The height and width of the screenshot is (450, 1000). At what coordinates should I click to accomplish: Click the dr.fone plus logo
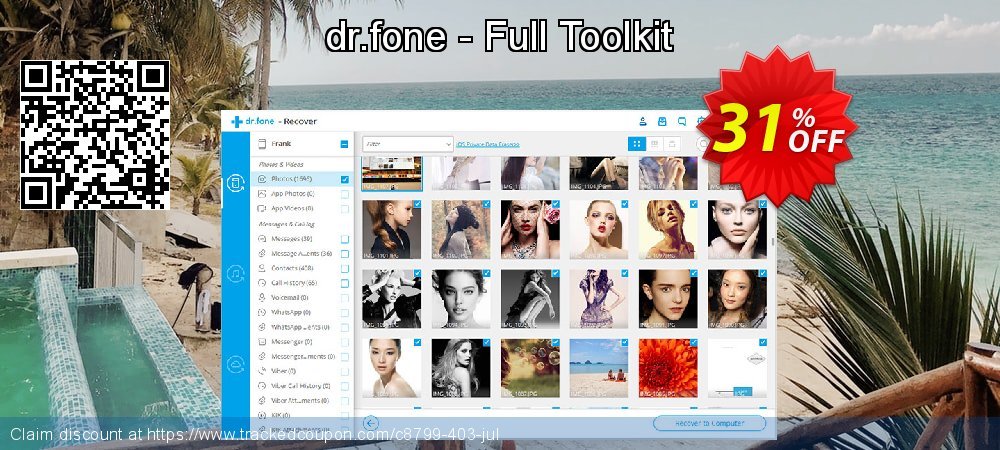tap(237, 122)
